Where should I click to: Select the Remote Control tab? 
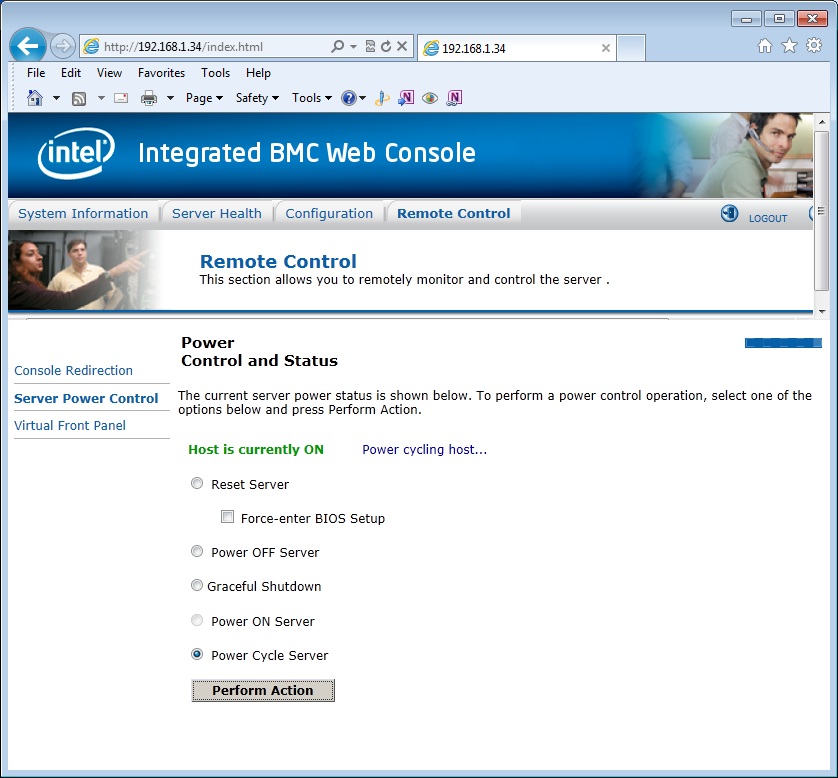453,214
